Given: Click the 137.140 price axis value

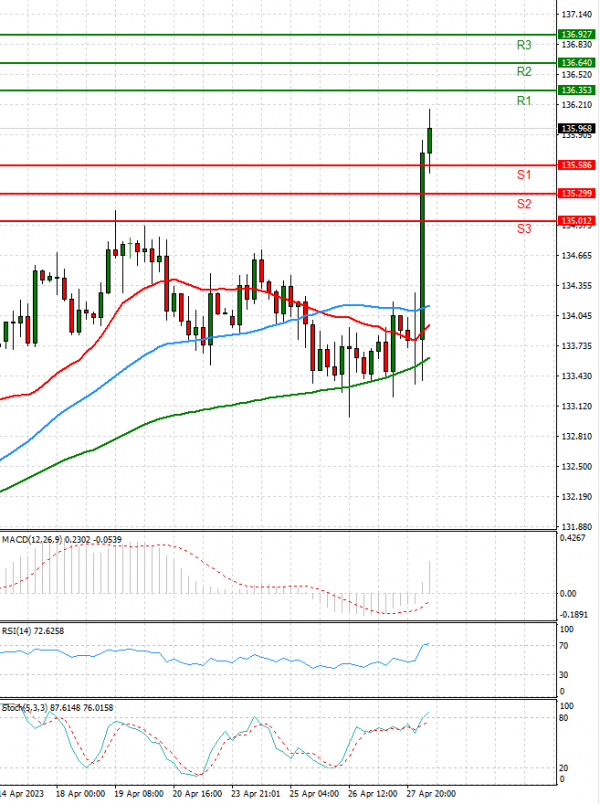Looking at the screenshot, I should [x=576, y=14].
